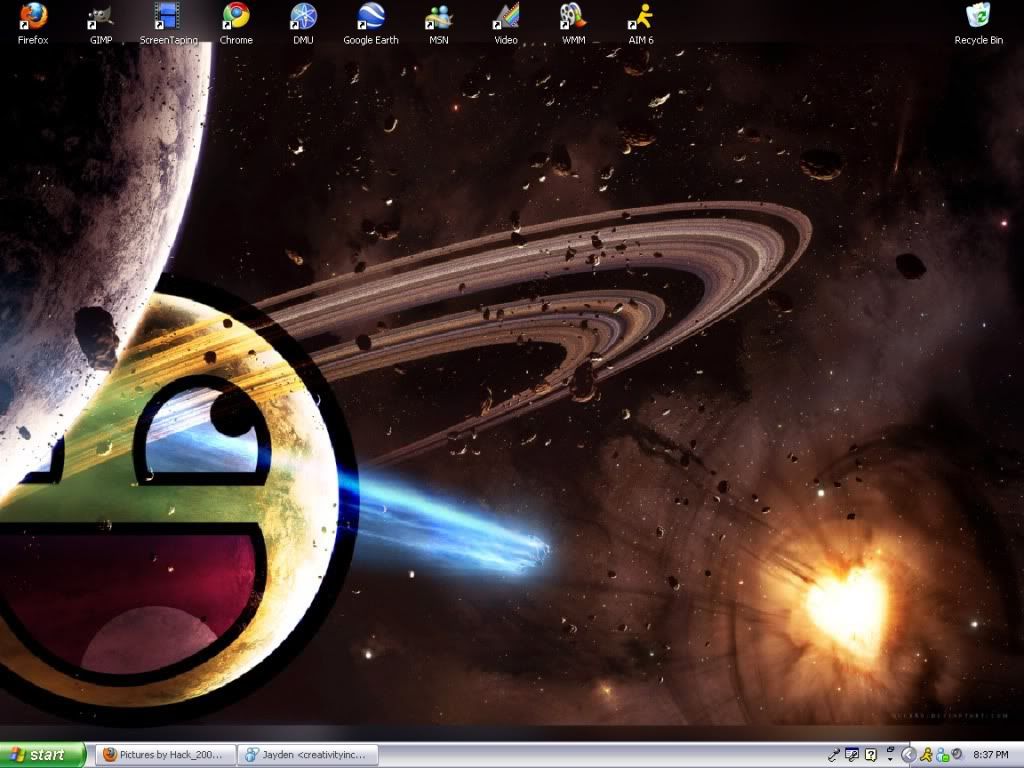
Task: Select the microphone icon on the language bar
Action: tap(835, 753)
